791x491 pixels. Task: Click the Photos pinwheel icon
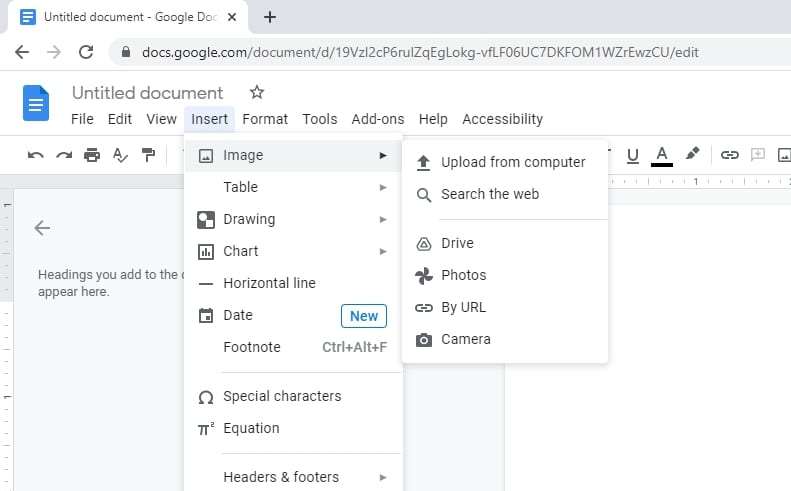point(424,276)
